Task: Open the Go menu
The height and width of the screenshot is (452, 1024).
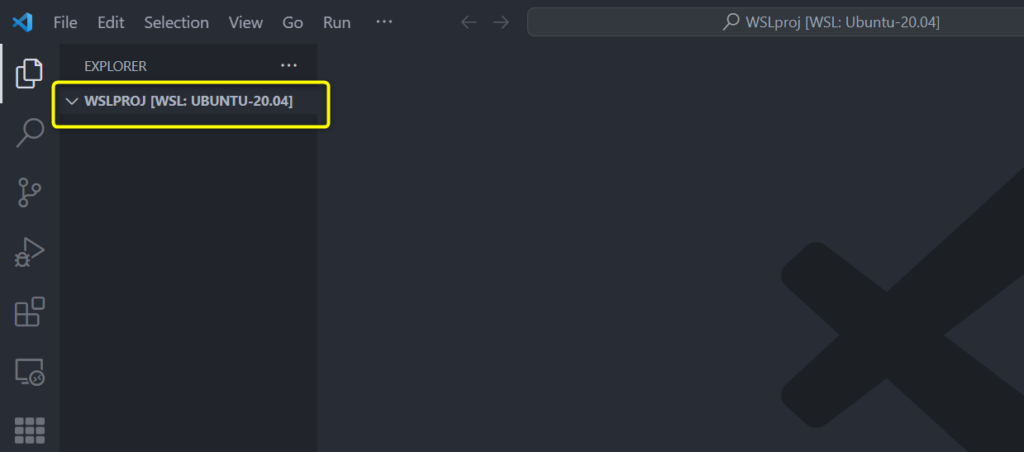Action: 293,22
